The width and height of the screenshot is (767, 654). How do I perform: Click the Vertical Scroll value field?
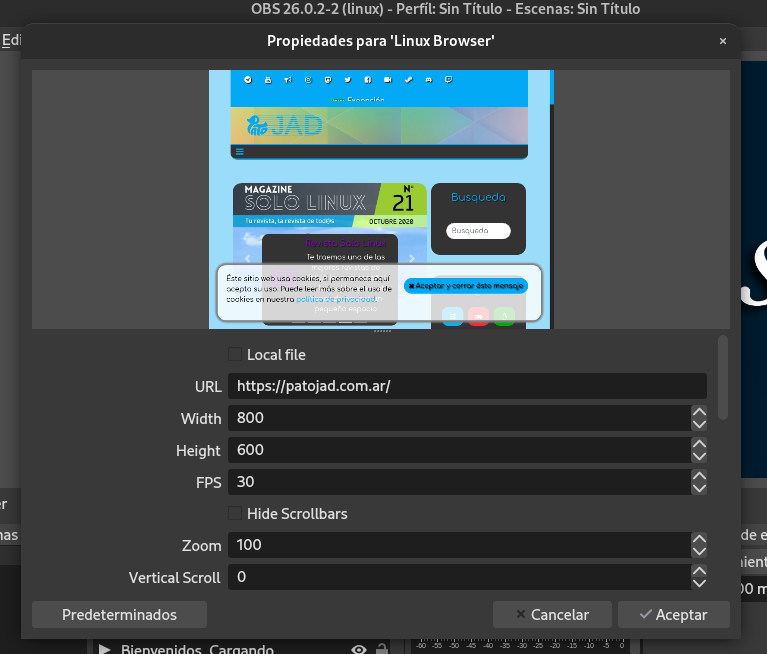459,577
